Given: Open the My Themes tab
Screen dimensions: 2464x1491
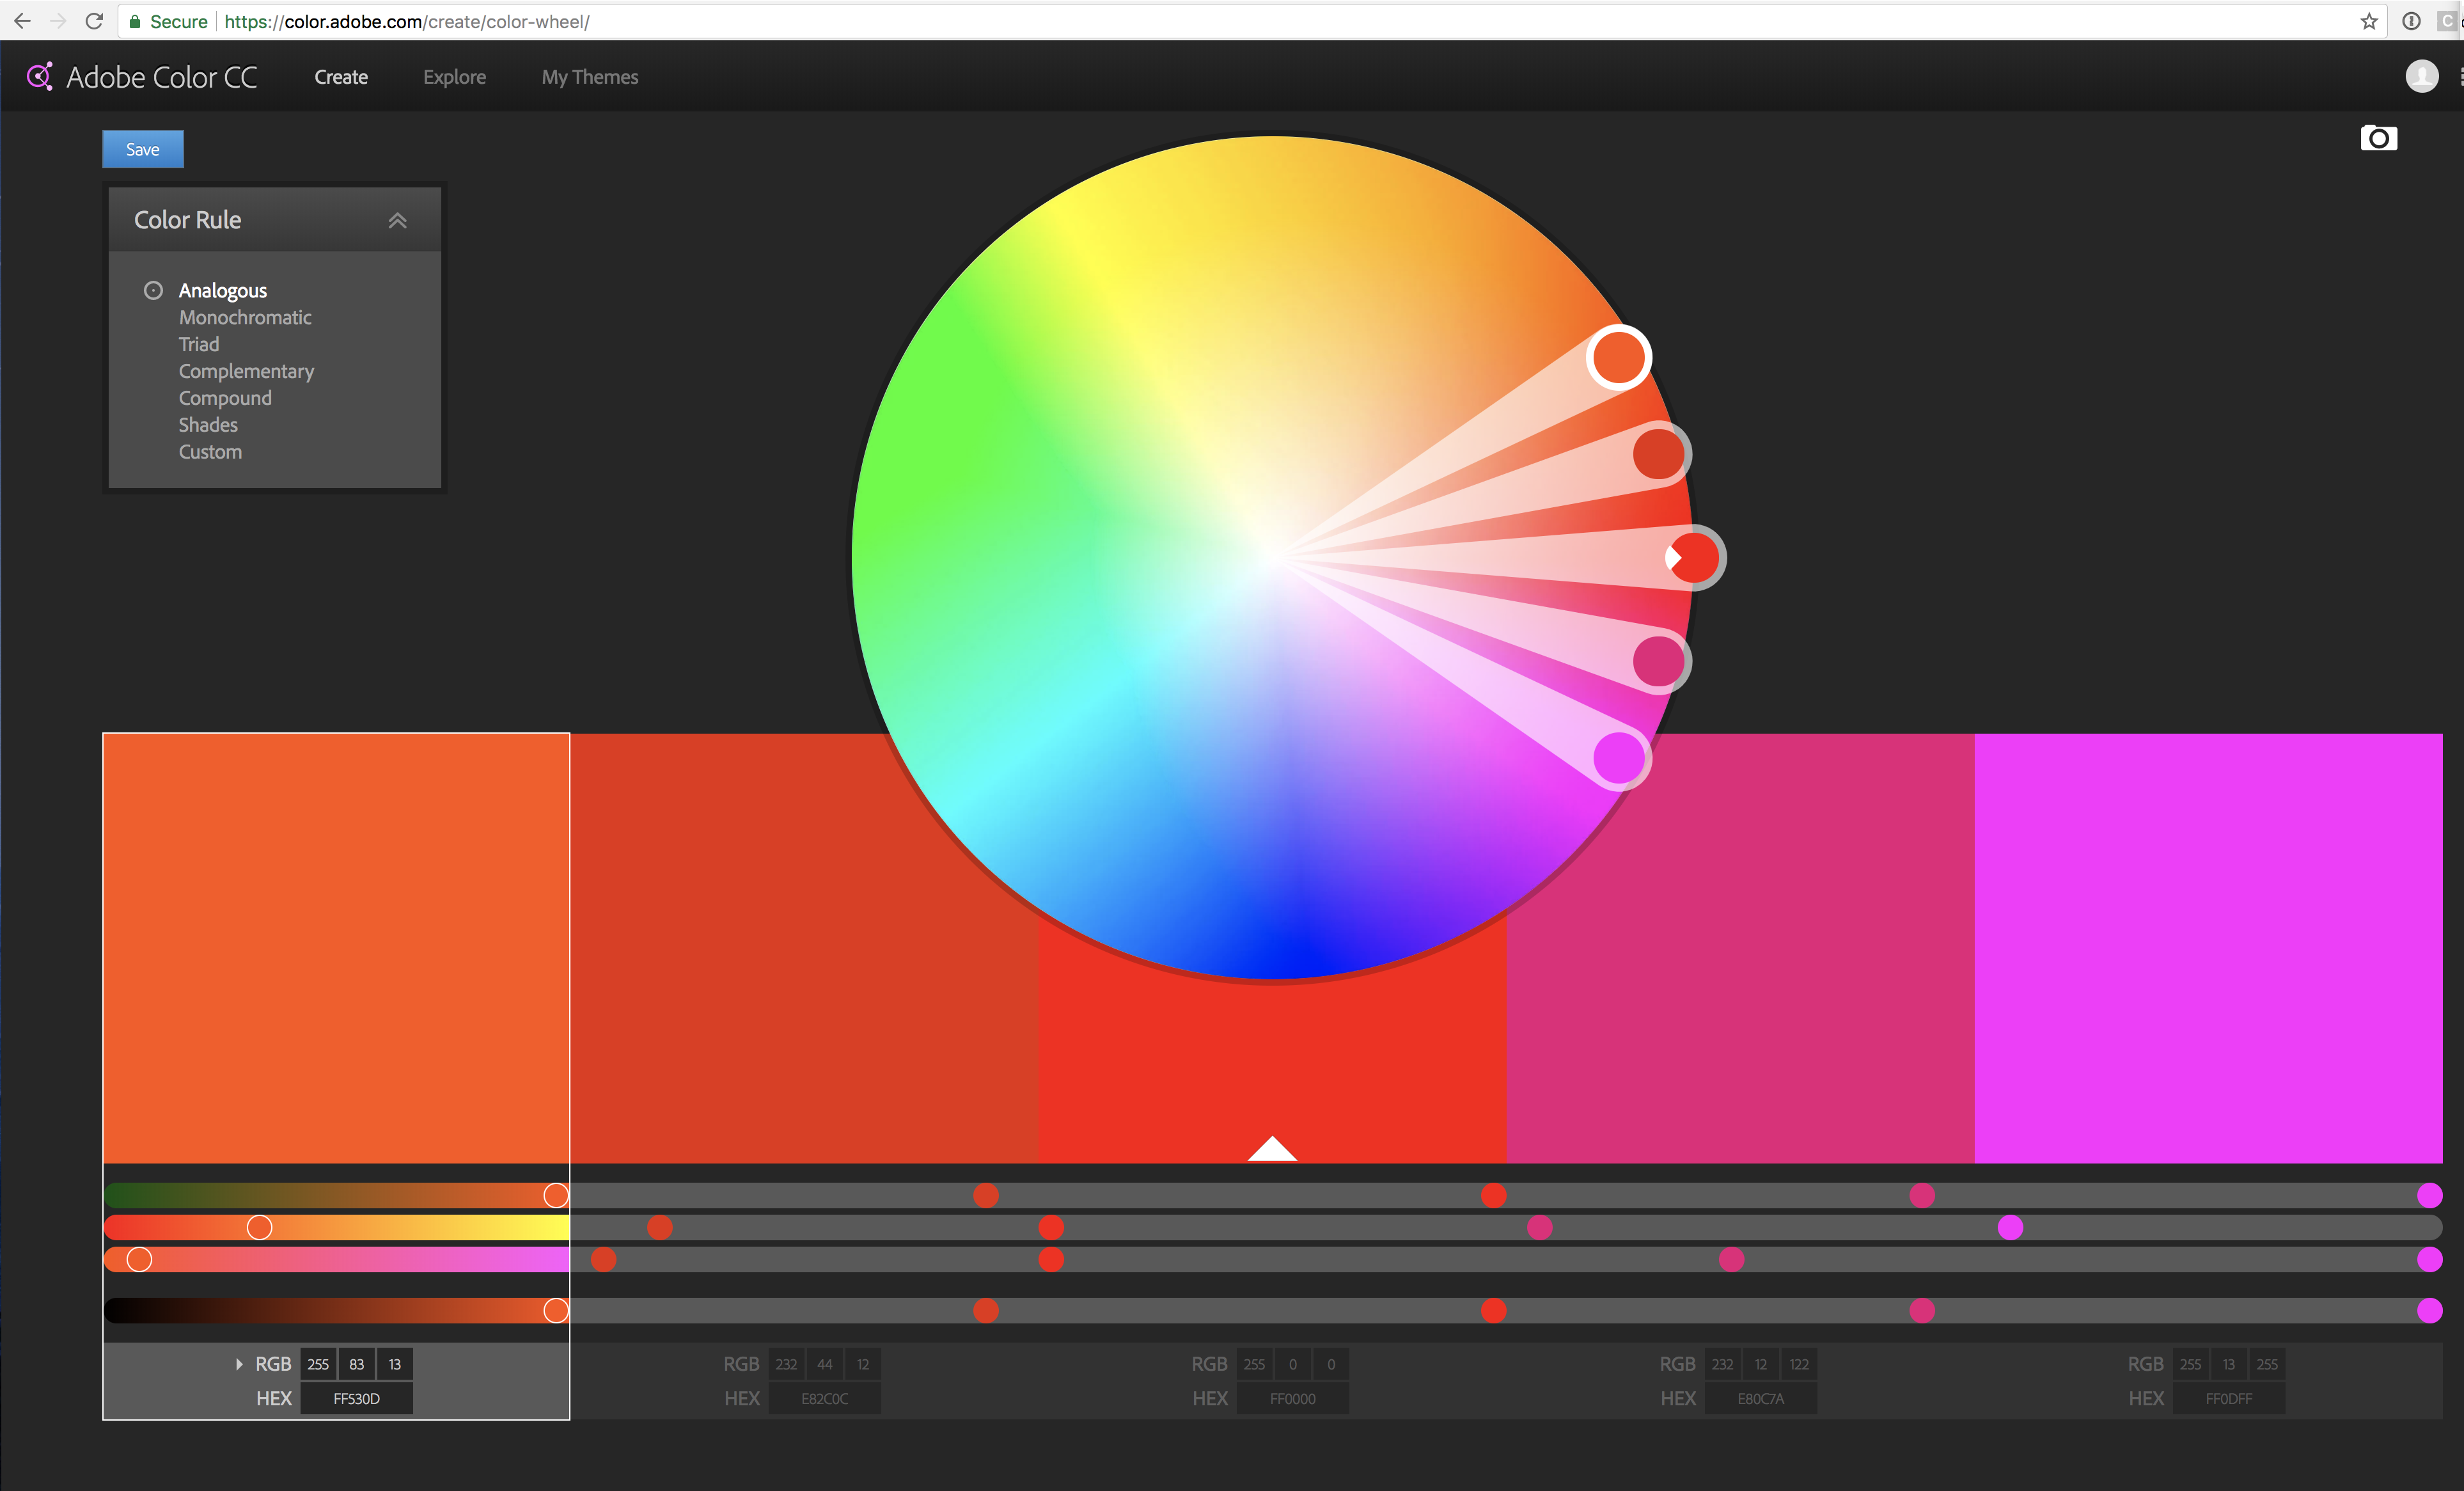Looking at the screenshot, I should tap(589, 77).
